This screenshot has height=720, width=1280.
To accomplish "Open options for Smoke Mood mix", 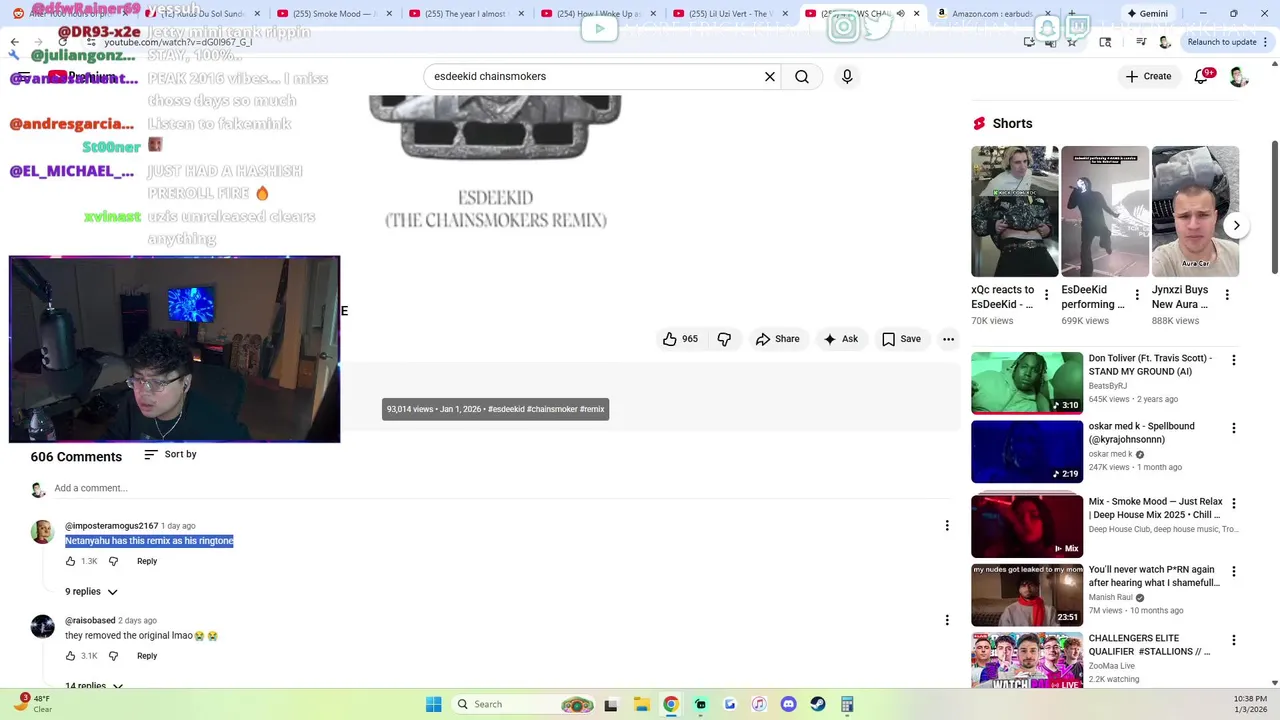I will tap(1233, 503).
